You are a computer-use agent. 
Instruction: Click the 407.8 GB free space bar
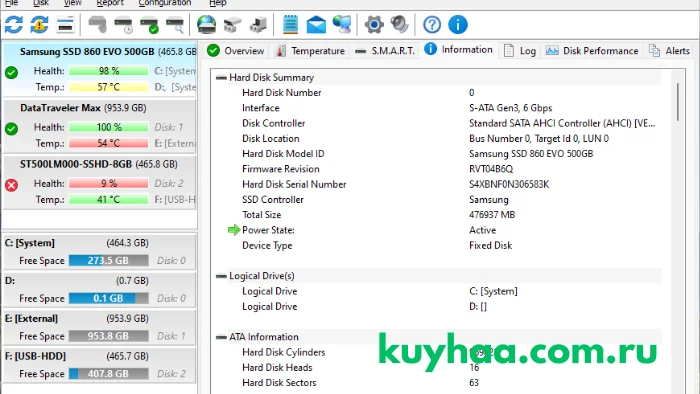pyautogui.click(x=108, y=374)
